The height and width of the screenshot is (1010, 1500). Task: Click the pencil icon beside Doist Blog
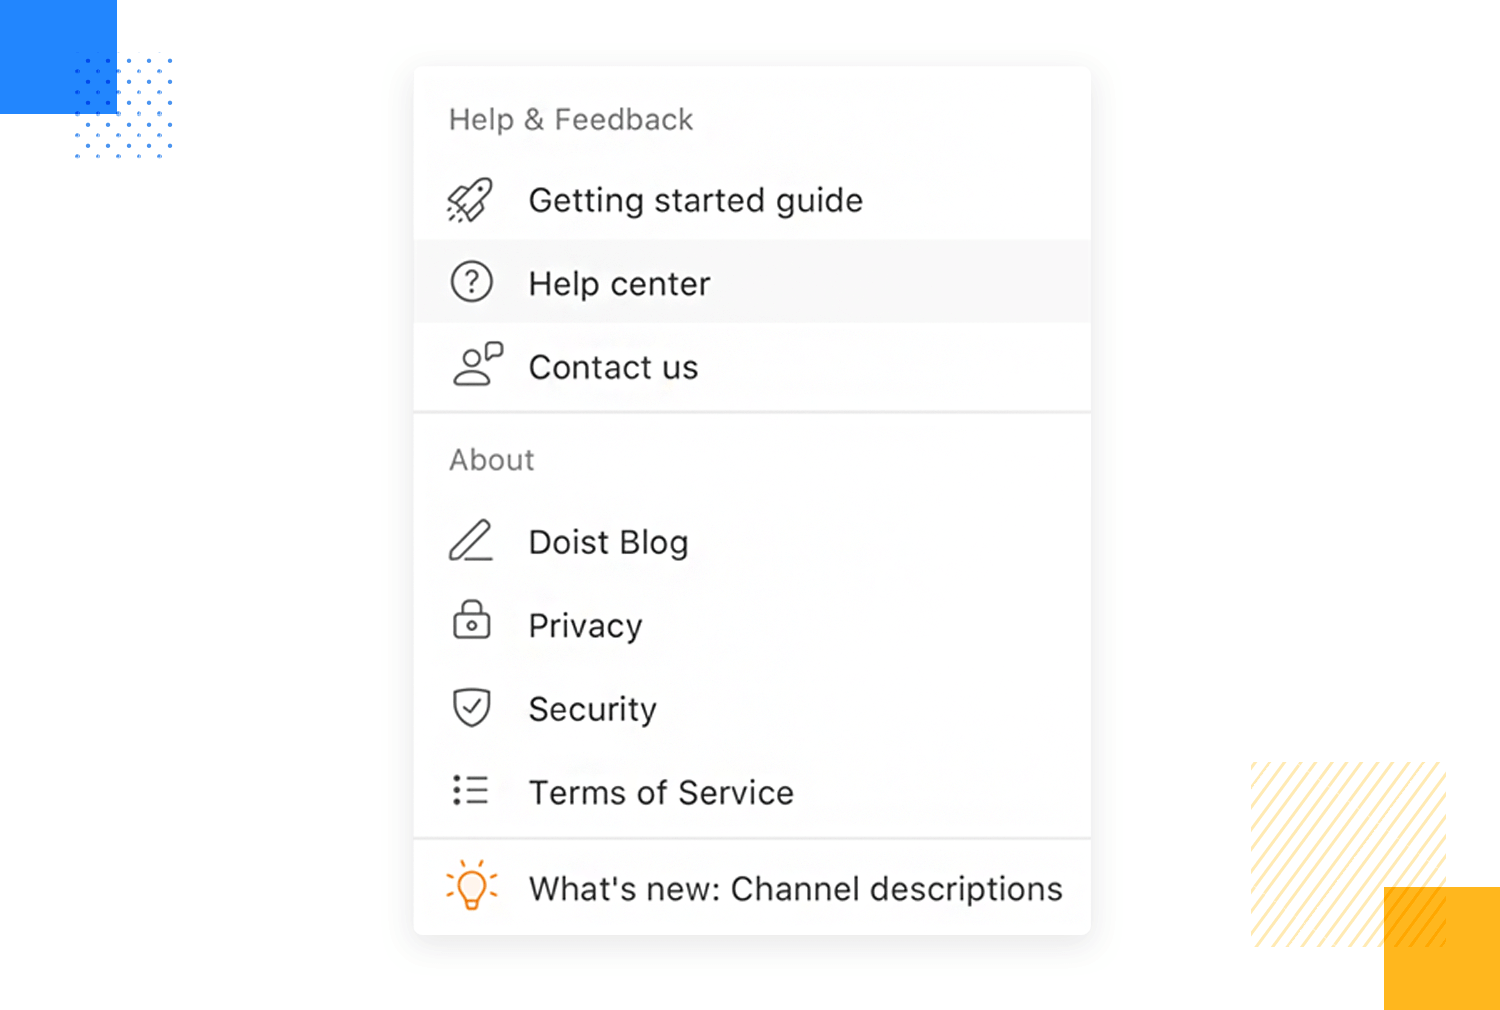[470, 541]
